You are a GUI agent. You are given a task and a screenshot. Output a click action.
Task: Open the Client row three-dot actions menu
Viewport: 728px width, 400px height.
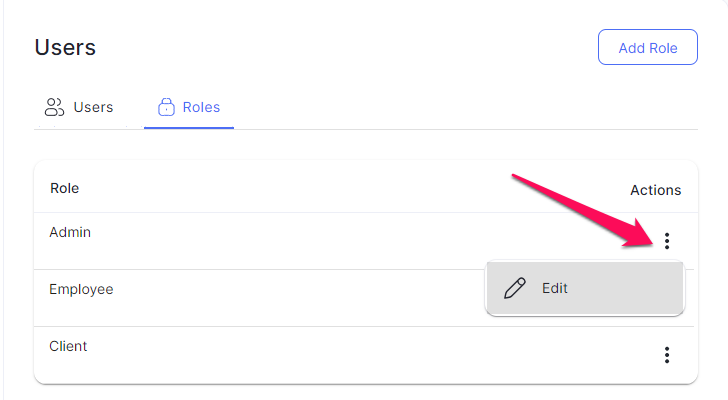667,355
